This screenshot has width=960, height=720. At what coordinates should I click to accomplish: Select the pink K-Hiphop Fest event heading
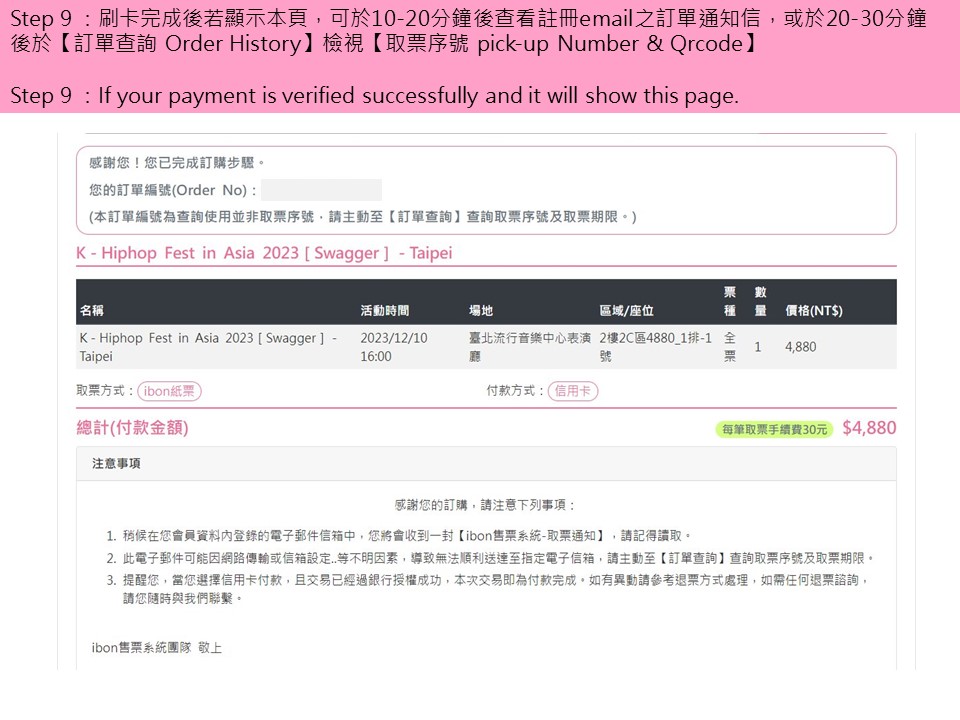tap(264, 253)
